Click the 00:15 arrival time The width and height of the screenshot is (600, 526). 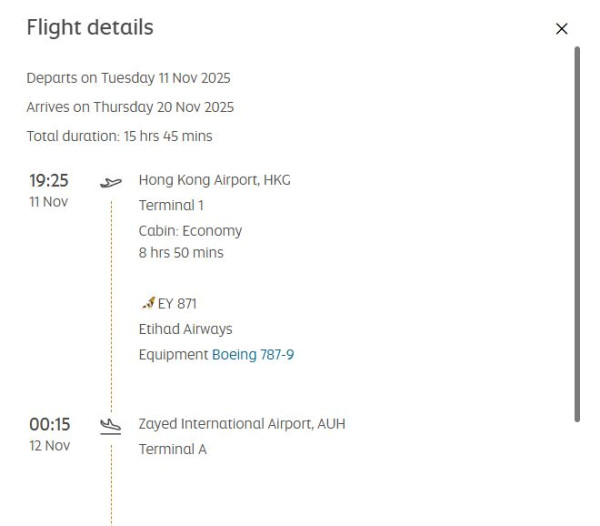(49, 424)
